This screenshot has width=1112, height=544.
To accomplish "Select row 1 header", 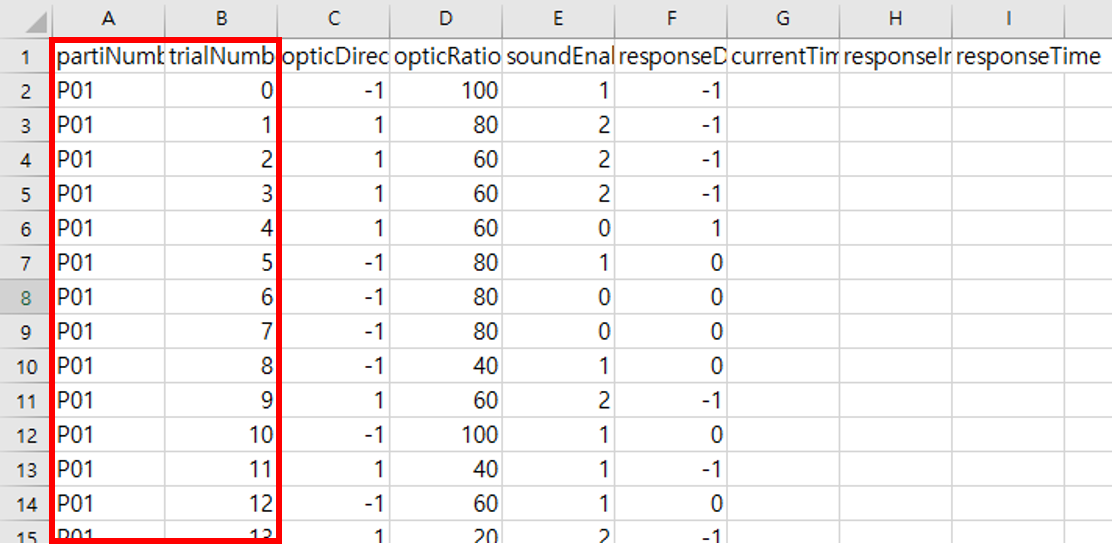I will point(26,56).
